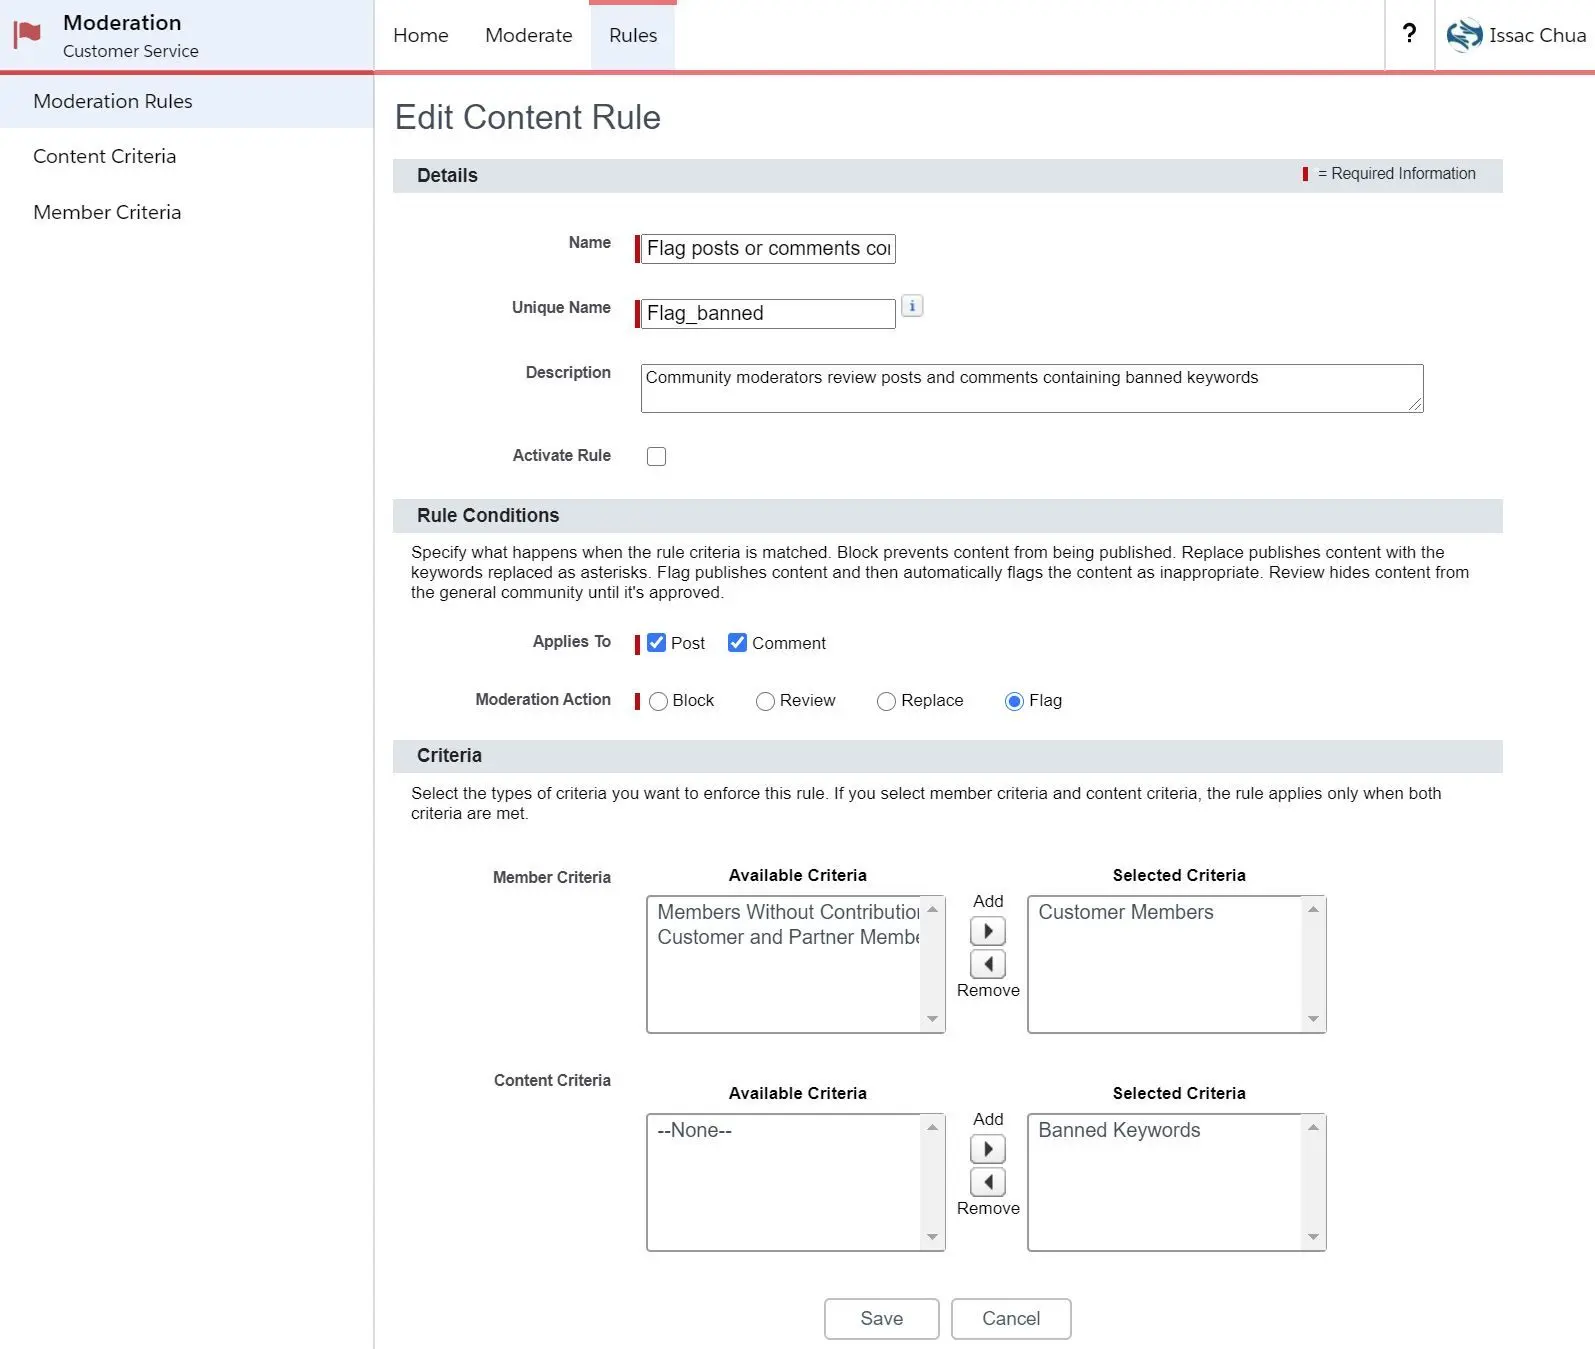Uncheck the Post checkbox
Screen dimensions: 1595x1349
tap(656, 643)
